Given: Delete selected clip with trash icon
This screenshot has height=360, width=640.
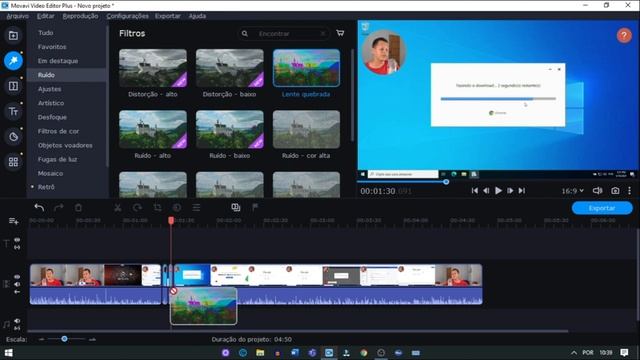Looking at the screenshot, I should coord(78,208).
